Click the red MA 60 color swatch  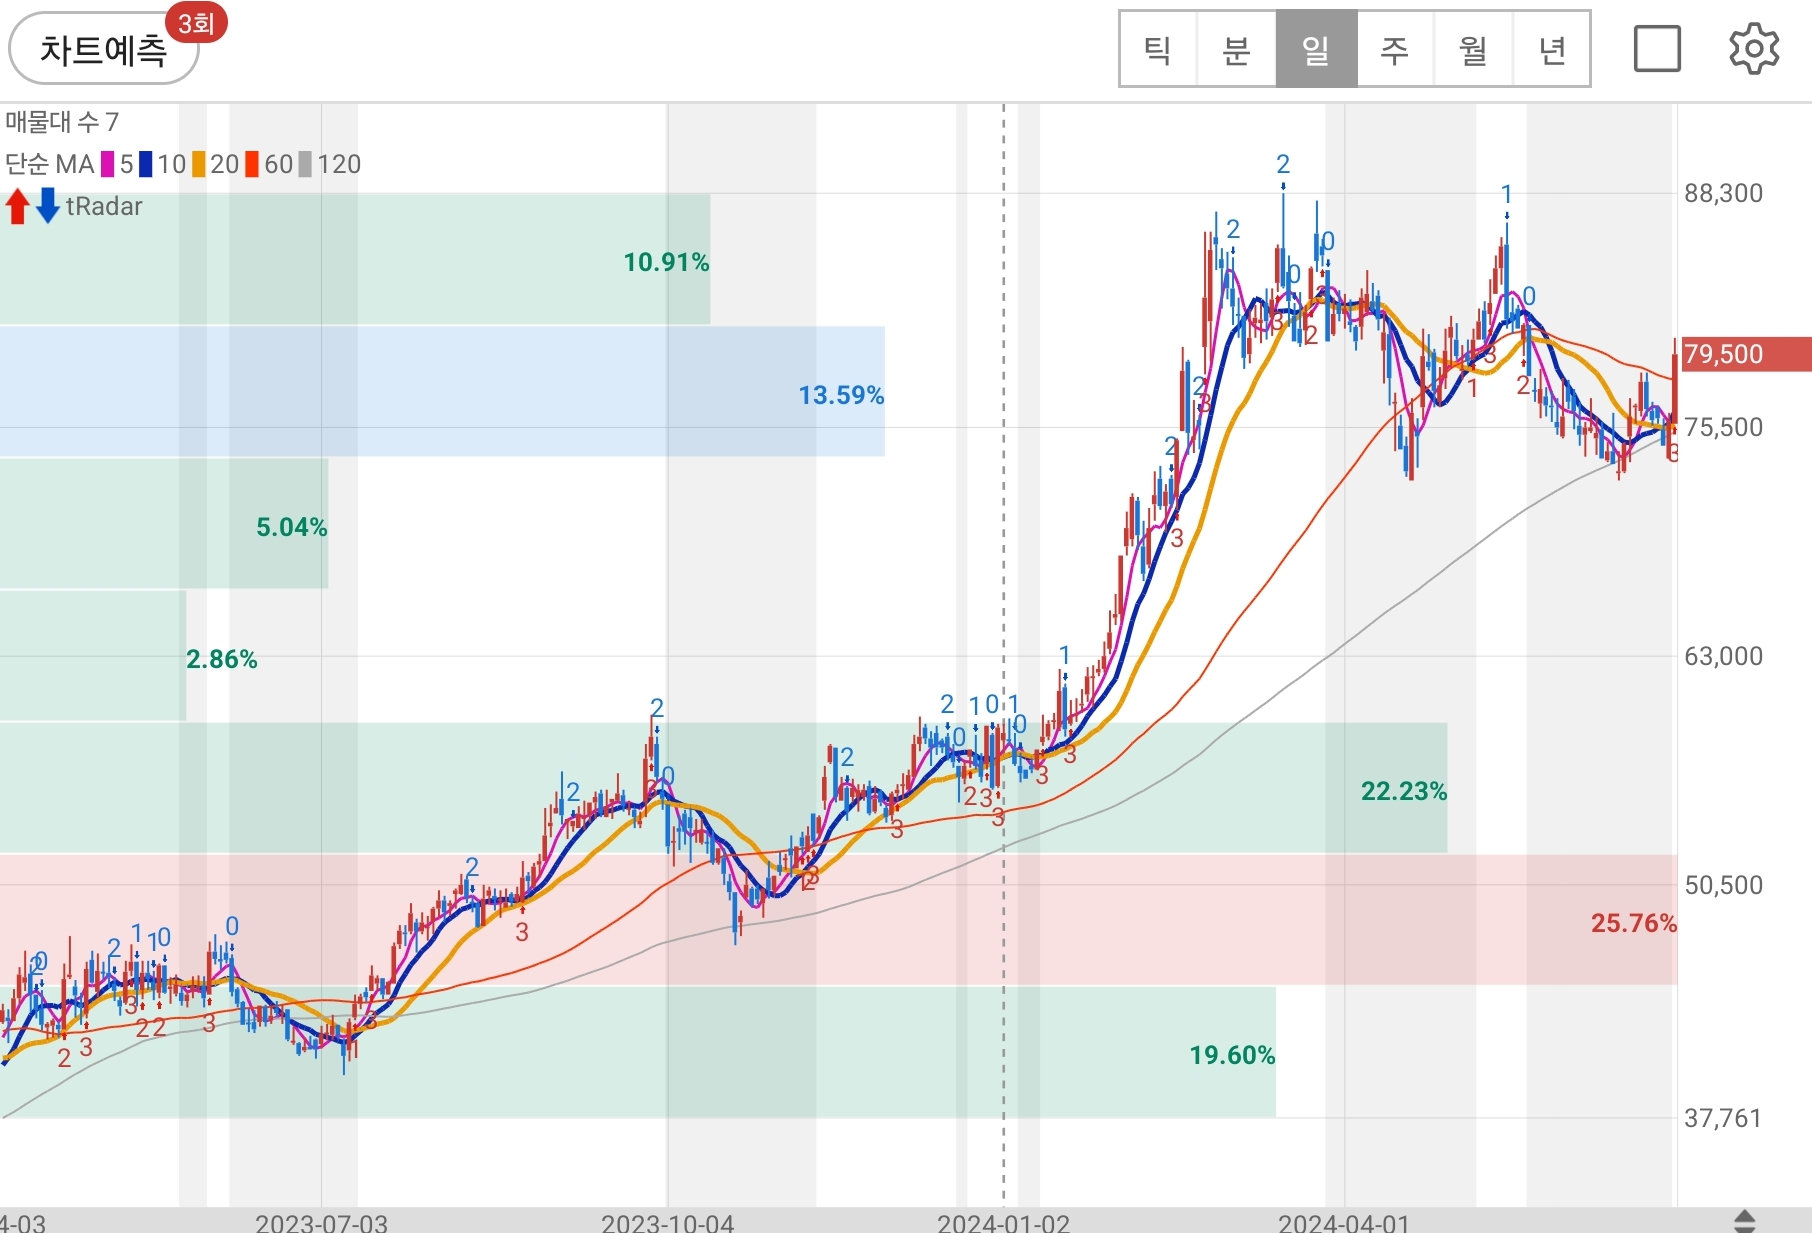click(252, 164)
